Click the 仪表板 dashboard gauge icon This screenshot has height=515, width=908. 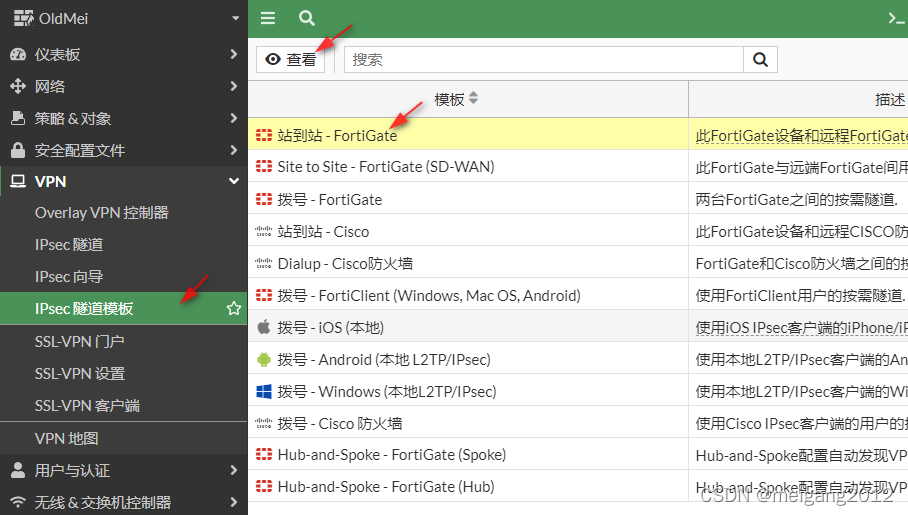point(18,54)
